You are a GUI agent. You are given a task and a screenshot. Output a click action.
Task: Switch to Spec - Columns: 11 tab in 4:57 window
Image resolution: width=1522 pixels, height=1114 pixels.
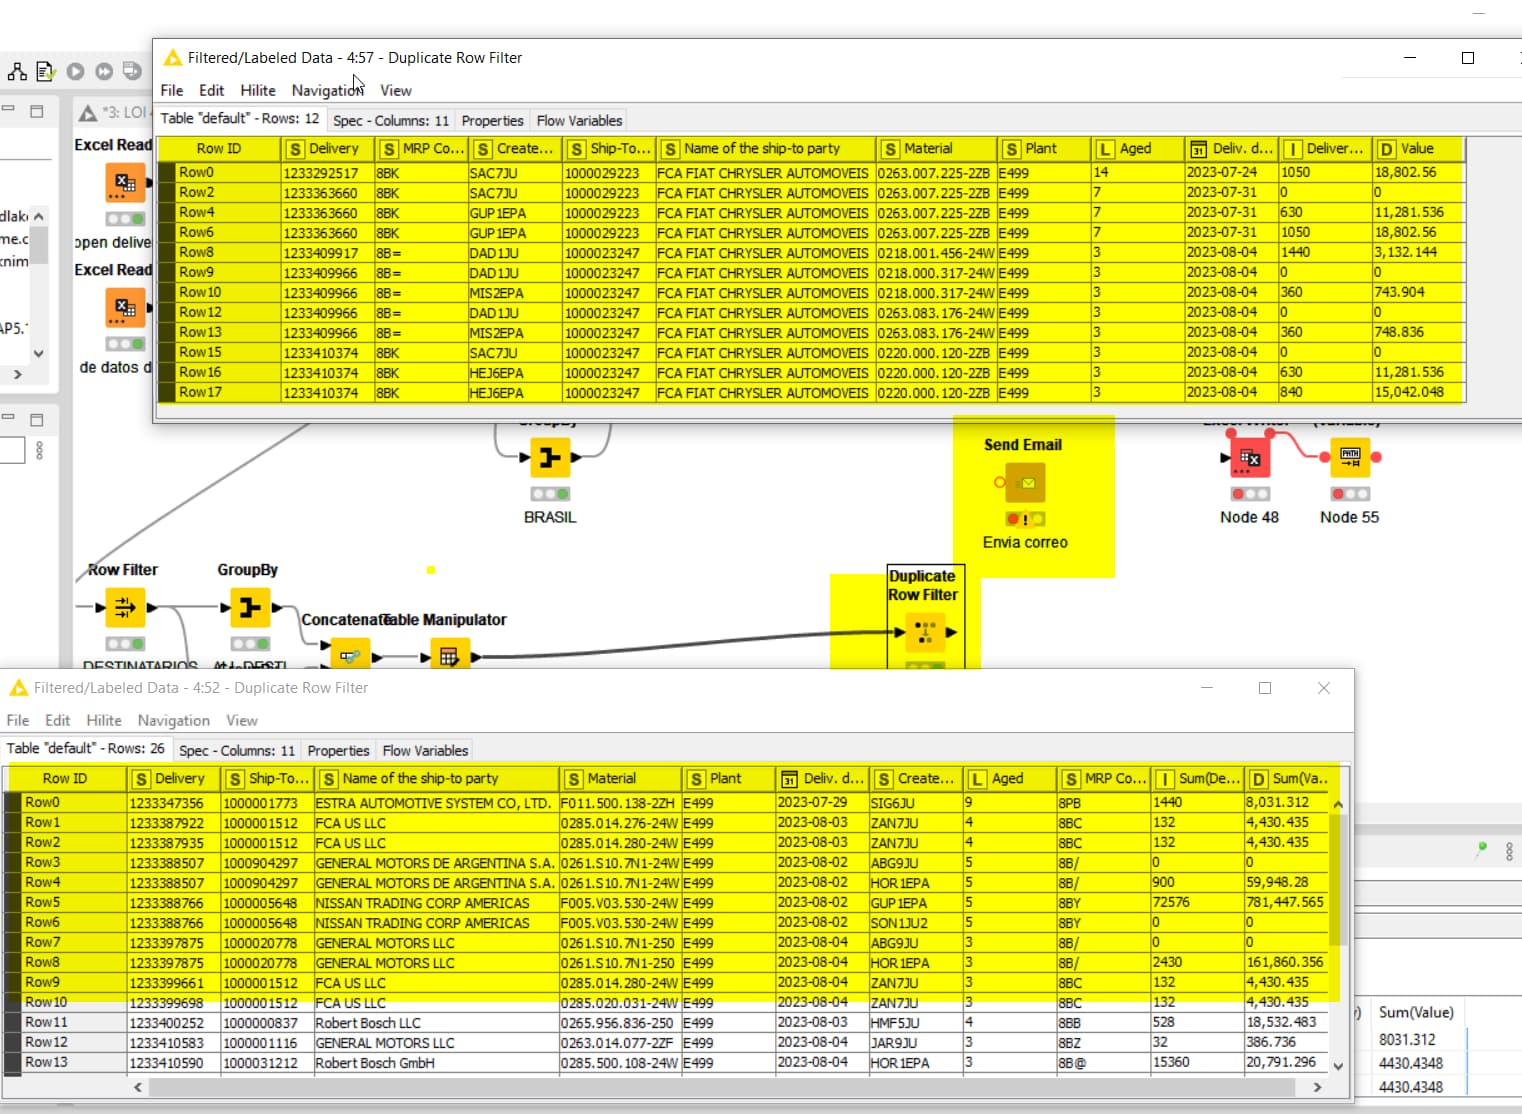(x=391, y=120)
